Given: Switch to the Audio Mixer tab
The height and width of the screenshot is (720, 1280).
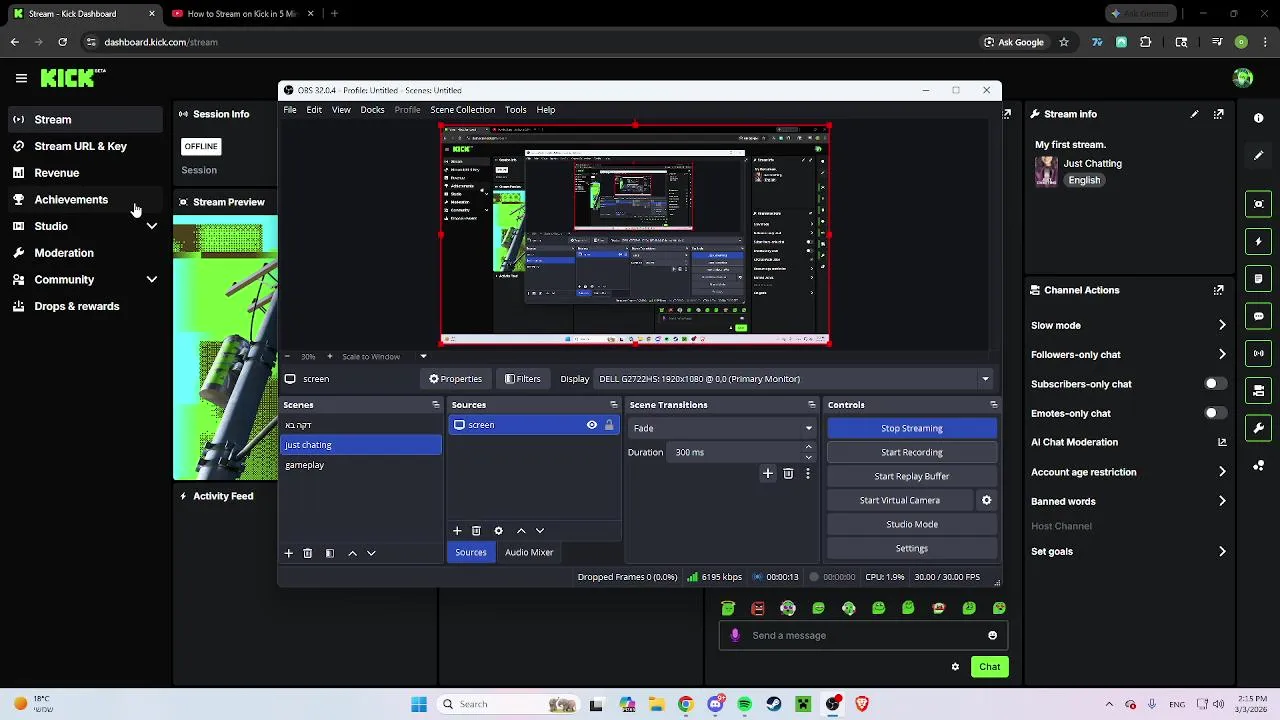Looking at the screenshot, I should [529, 552].
